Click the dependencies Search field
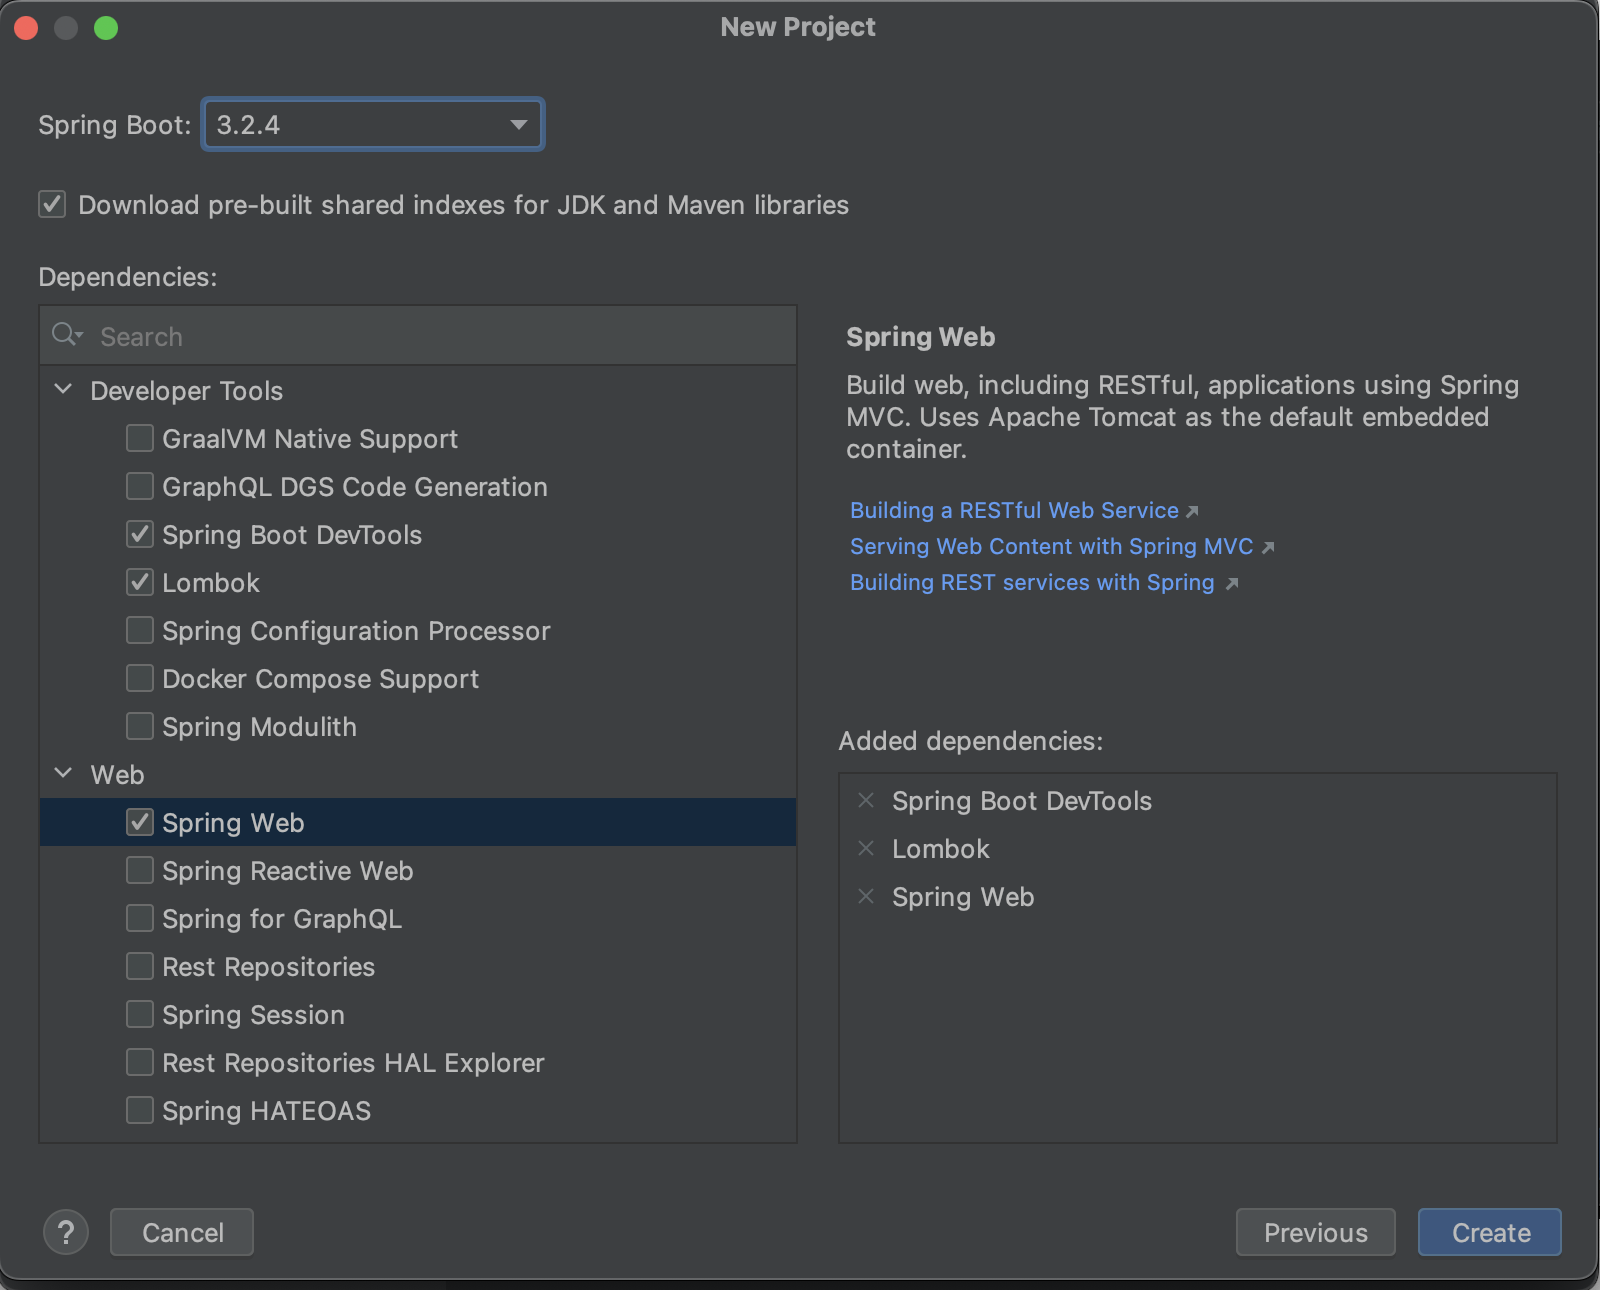 click(x=418, y=336)
